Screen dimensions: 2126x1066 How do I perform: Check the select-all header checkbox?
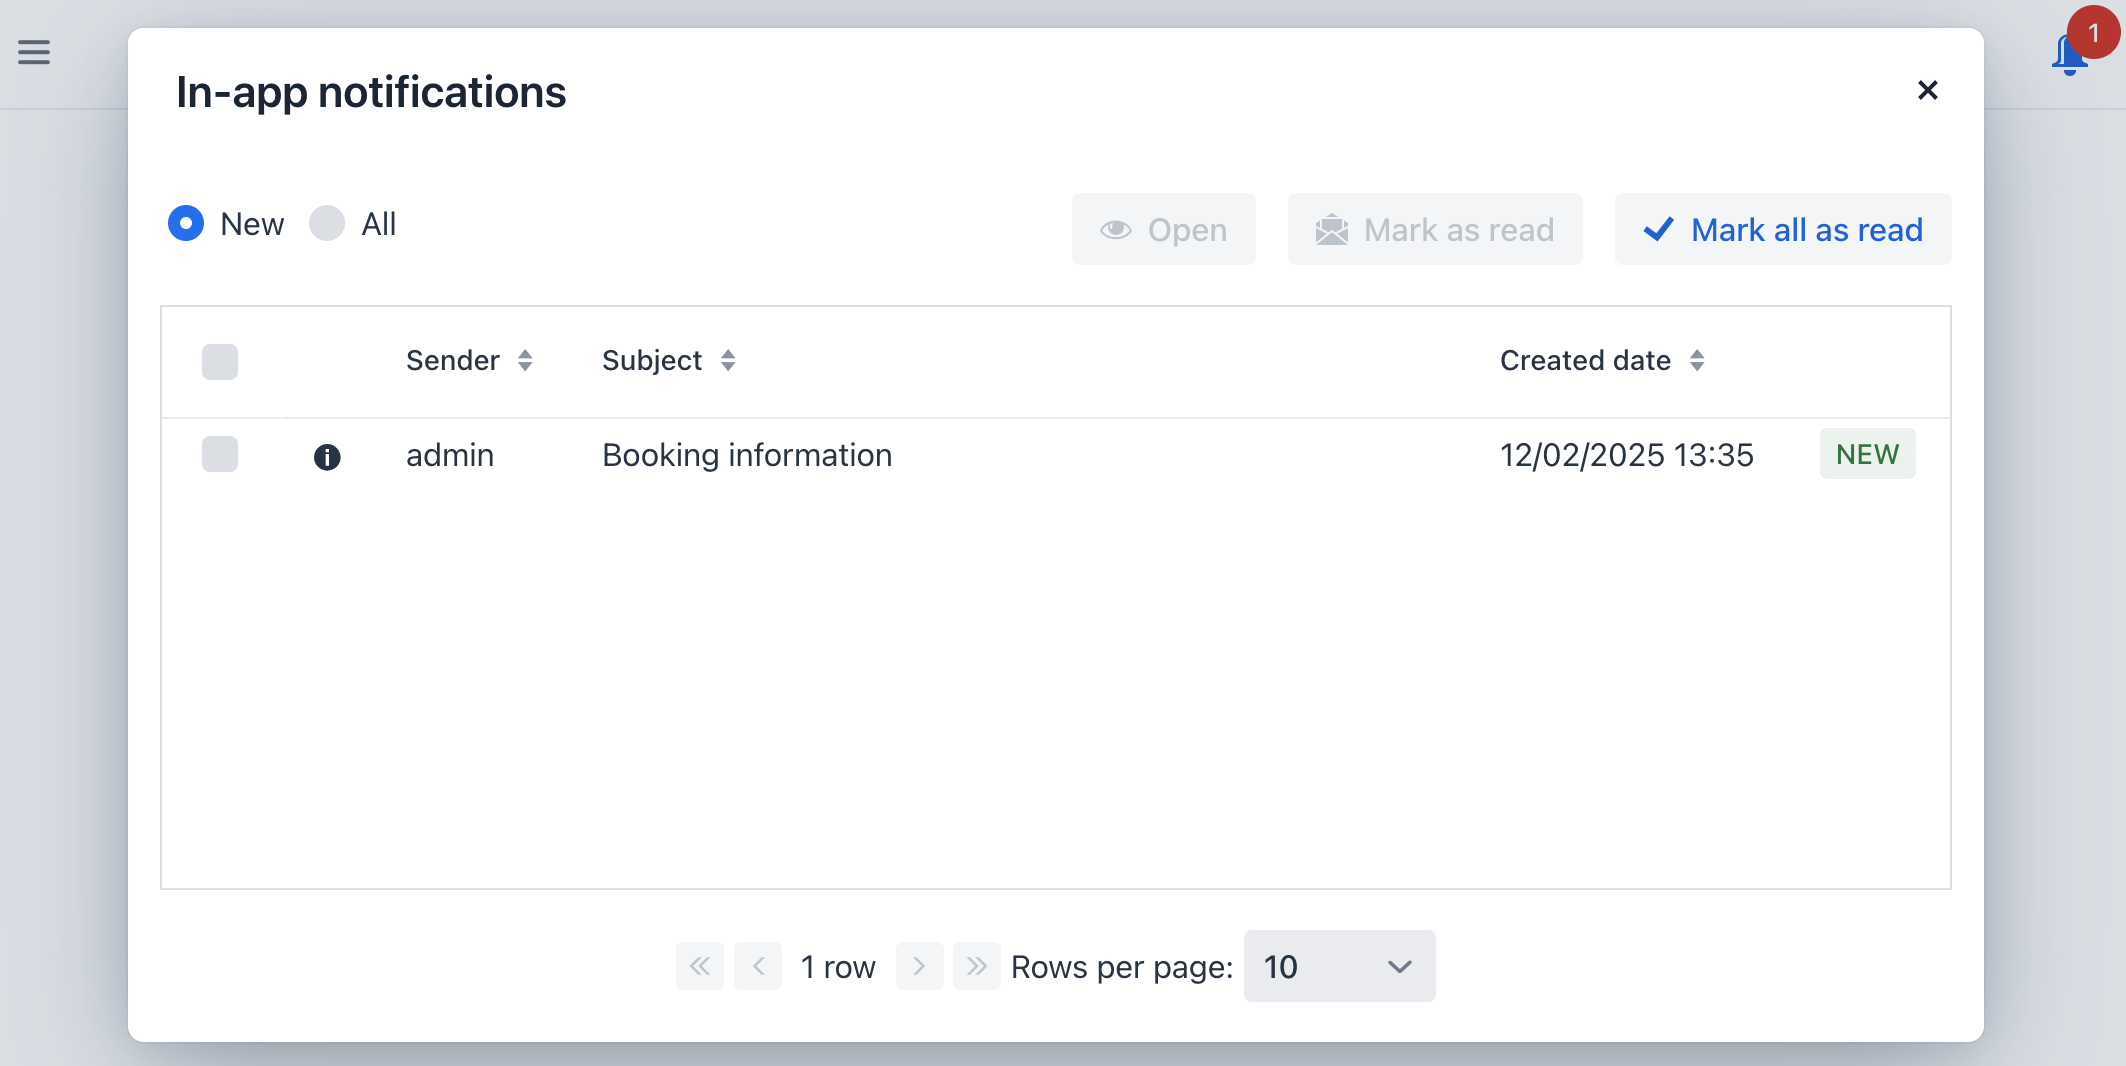tap(220, 361)
